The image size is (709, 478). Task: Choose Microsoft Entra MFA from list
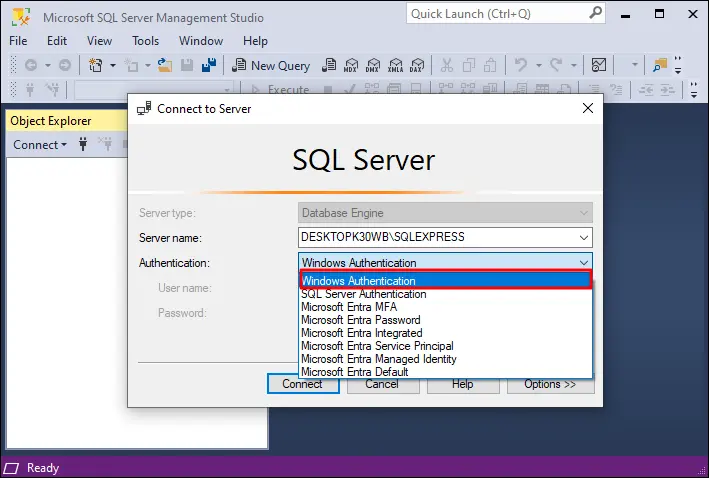click(x=348, y=307)
